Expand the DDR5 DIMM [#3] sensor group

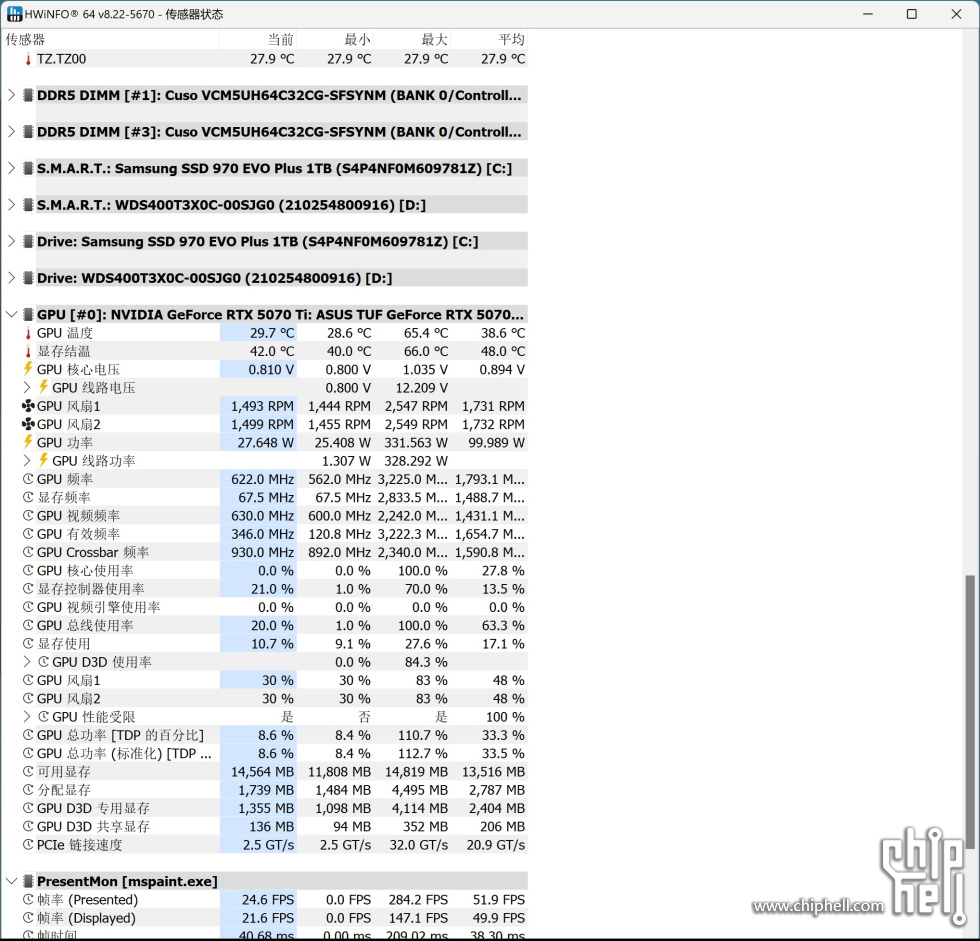tap(11, 131)
